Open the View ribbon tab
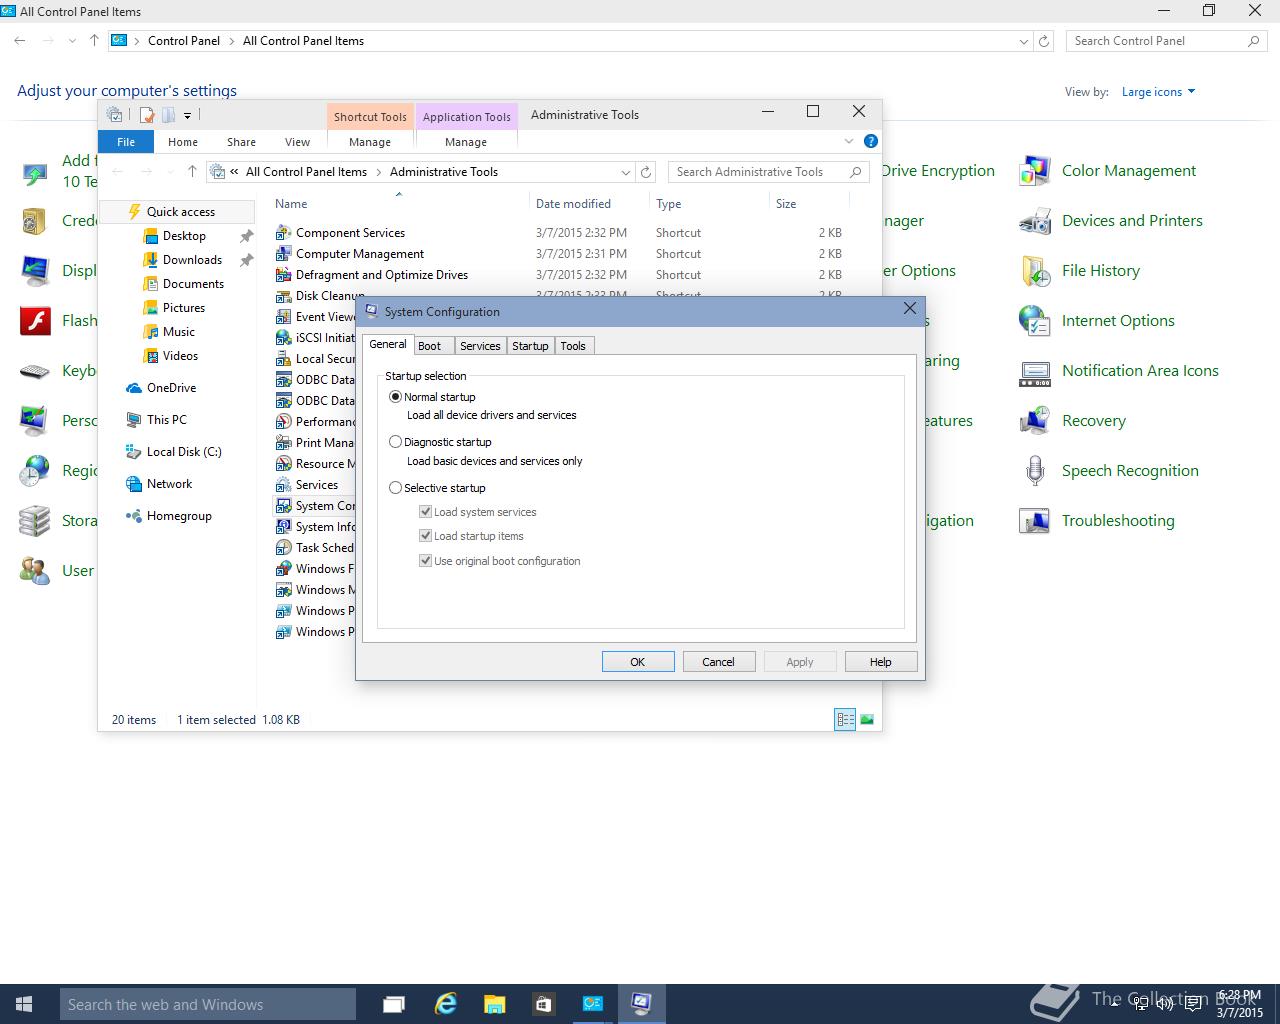 coord(298,142)
